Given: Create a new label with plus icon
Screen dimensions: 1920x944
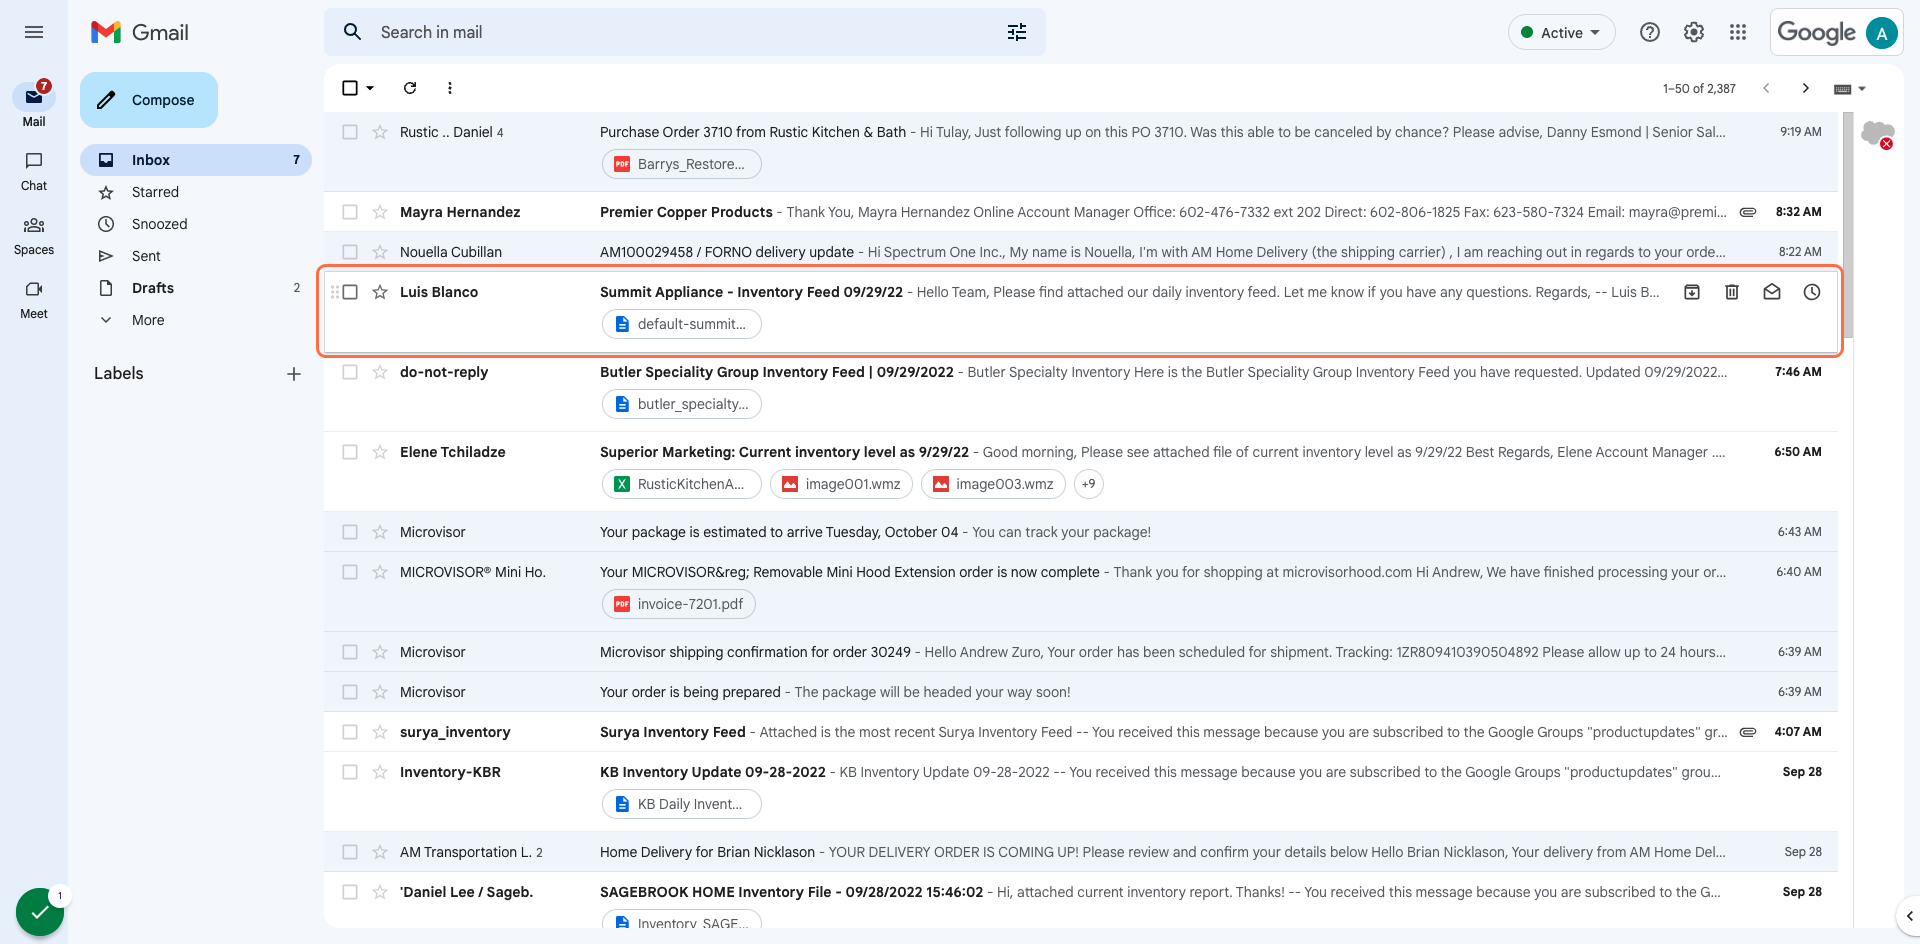Looking at the screenshot, I should [294, 374].
